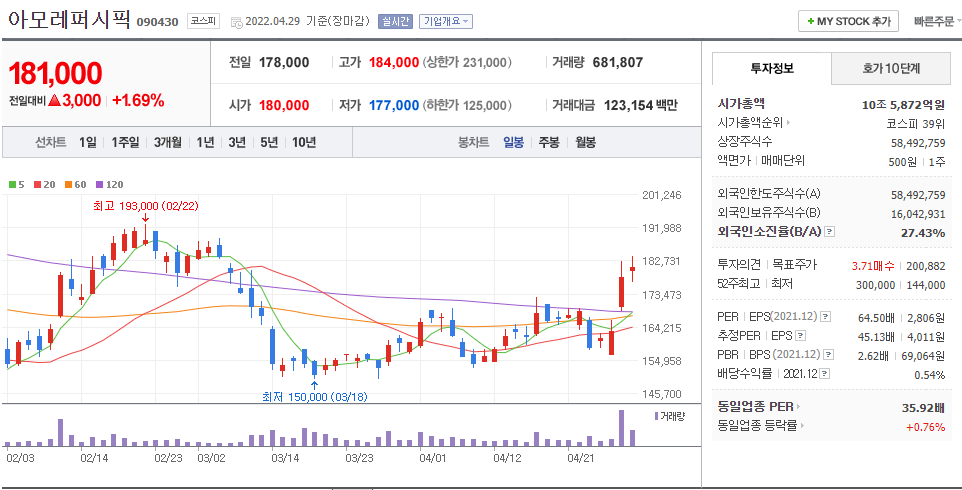Click the arrow icon after 시가총액순위
This screenshot has width=962, height=490.
788,123
